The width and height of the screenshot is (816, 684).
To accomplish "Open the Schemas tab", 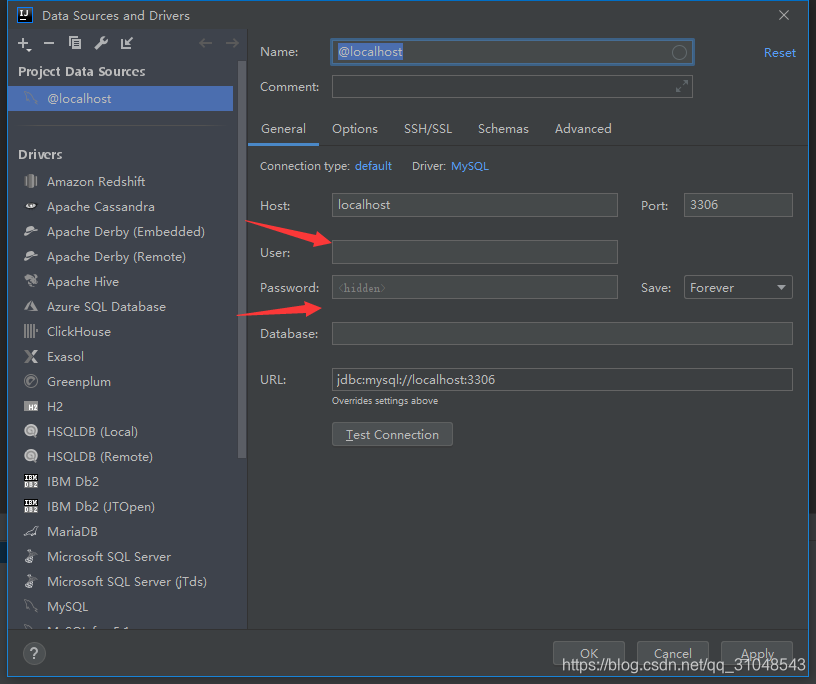I will click(x=503, y=129).
